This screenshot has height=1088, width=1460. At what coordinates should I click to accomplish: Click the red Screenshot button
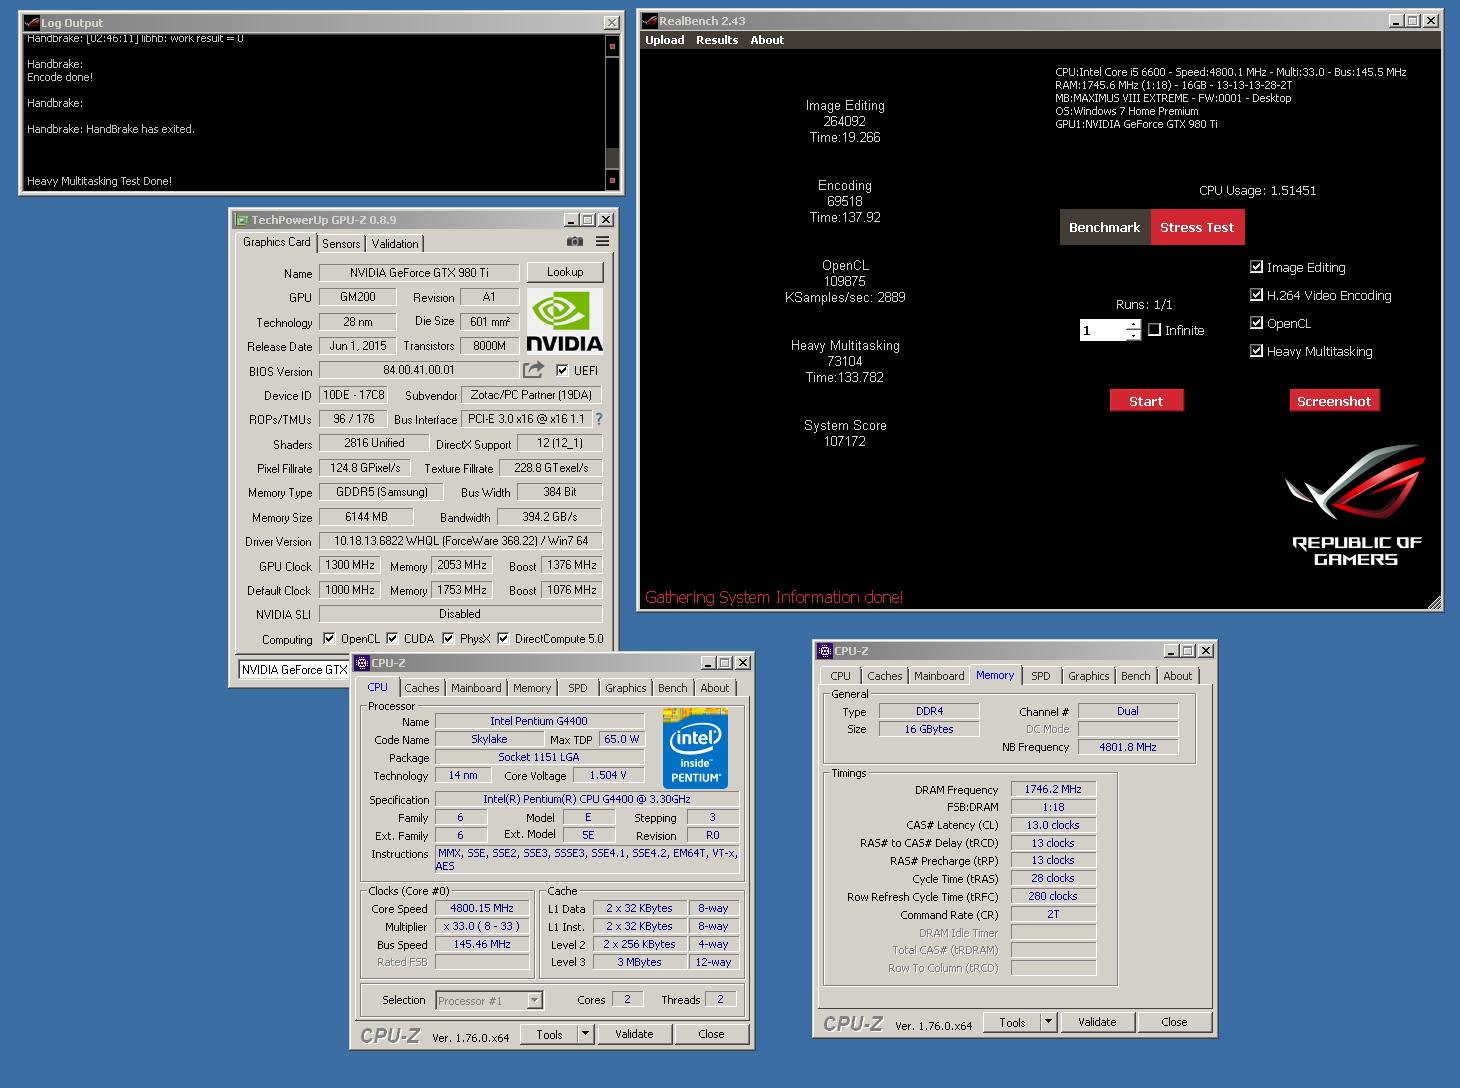click(1334, 400)
